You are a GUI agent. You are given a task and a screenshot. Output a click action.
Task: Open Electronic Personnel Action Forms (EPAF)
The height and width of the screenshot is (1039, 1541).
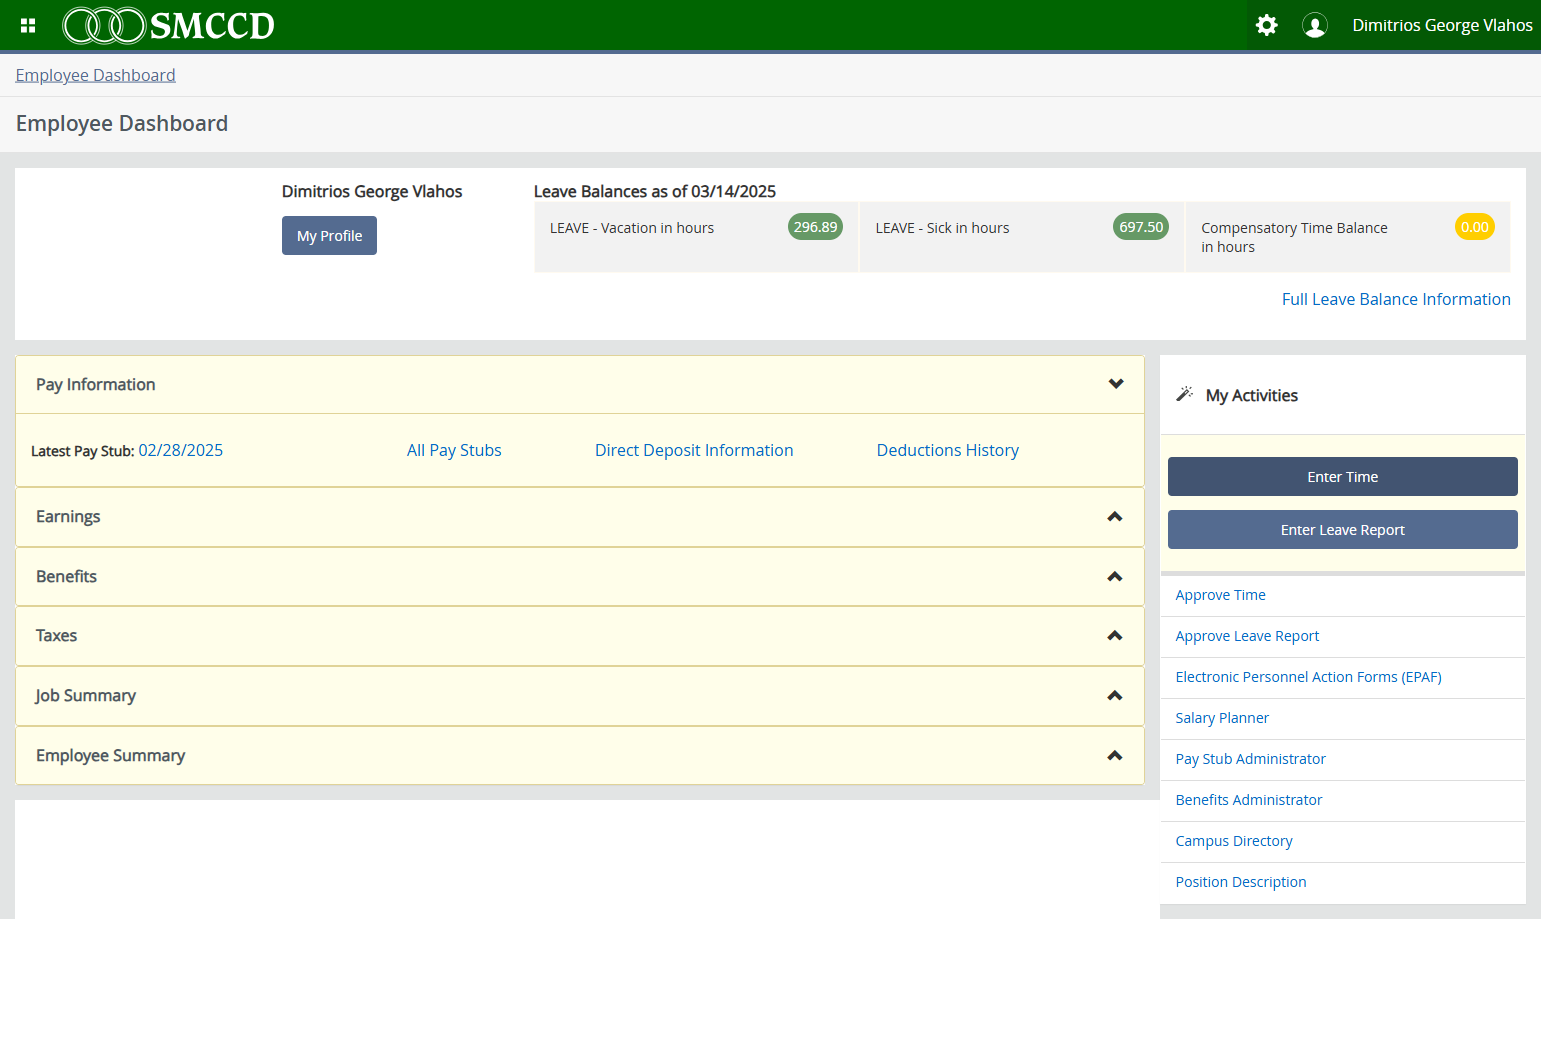(x=1309, y=677)
